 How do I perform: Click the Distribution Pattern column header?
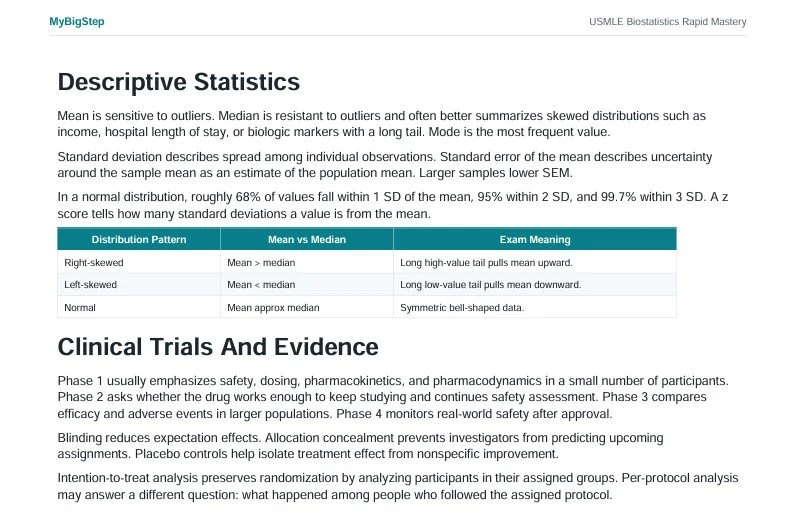pos(139,240)
